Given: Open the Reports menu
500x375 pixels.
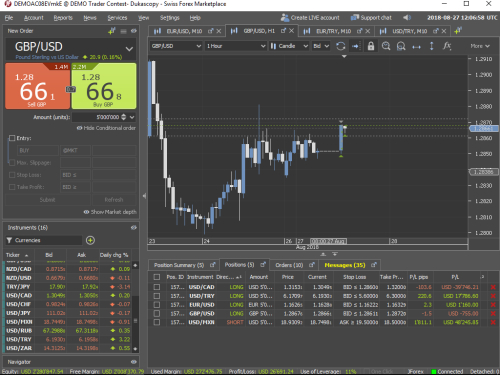Looking at the screenshot, I should pos(63,18).
